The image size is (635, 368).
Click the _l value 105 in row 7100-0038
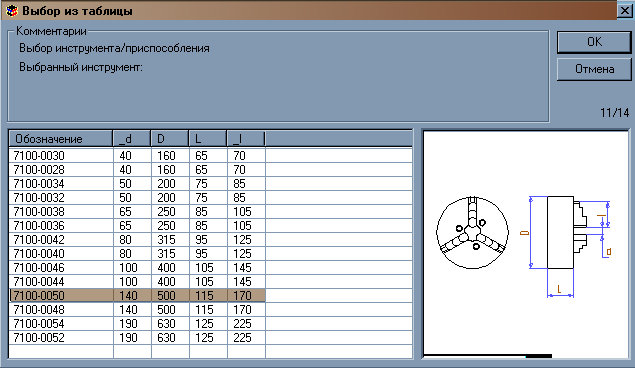click(x=246, y=212)
